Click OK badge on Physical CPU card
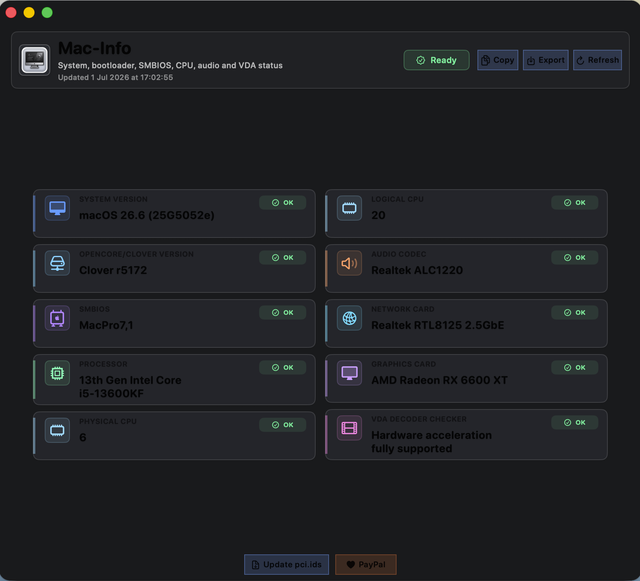 coord(282,425)
